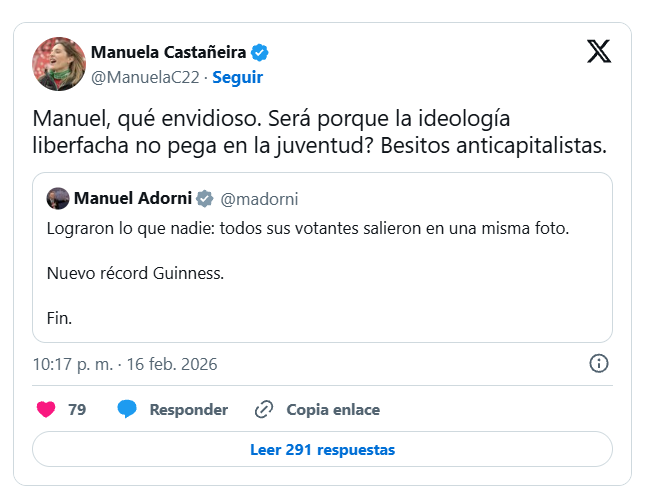Follow the account via Seguir link
The width and height of the screenshot is (647, 502).
(238, 77)
